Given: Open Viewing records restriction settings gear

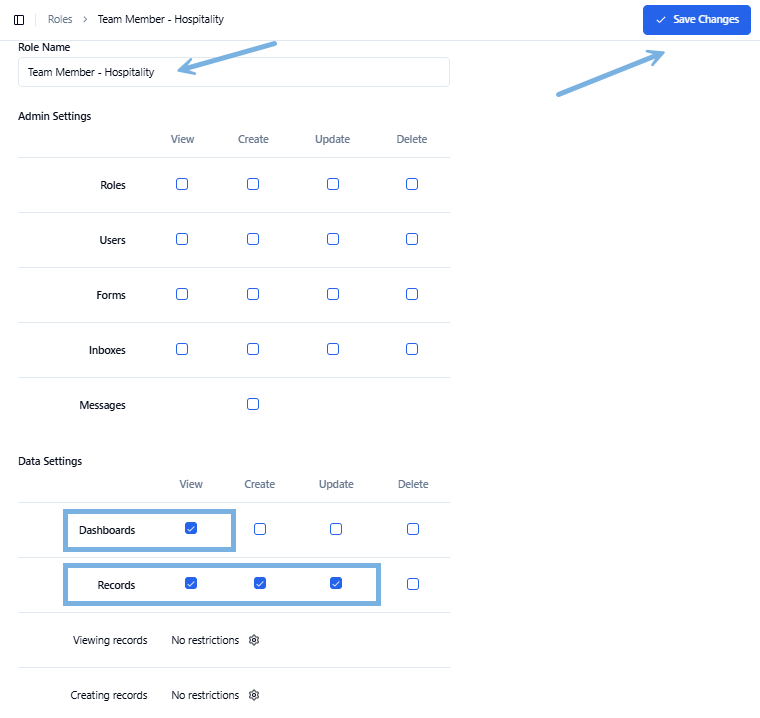Looking at the screenshot, I should [x=254, y=640].
